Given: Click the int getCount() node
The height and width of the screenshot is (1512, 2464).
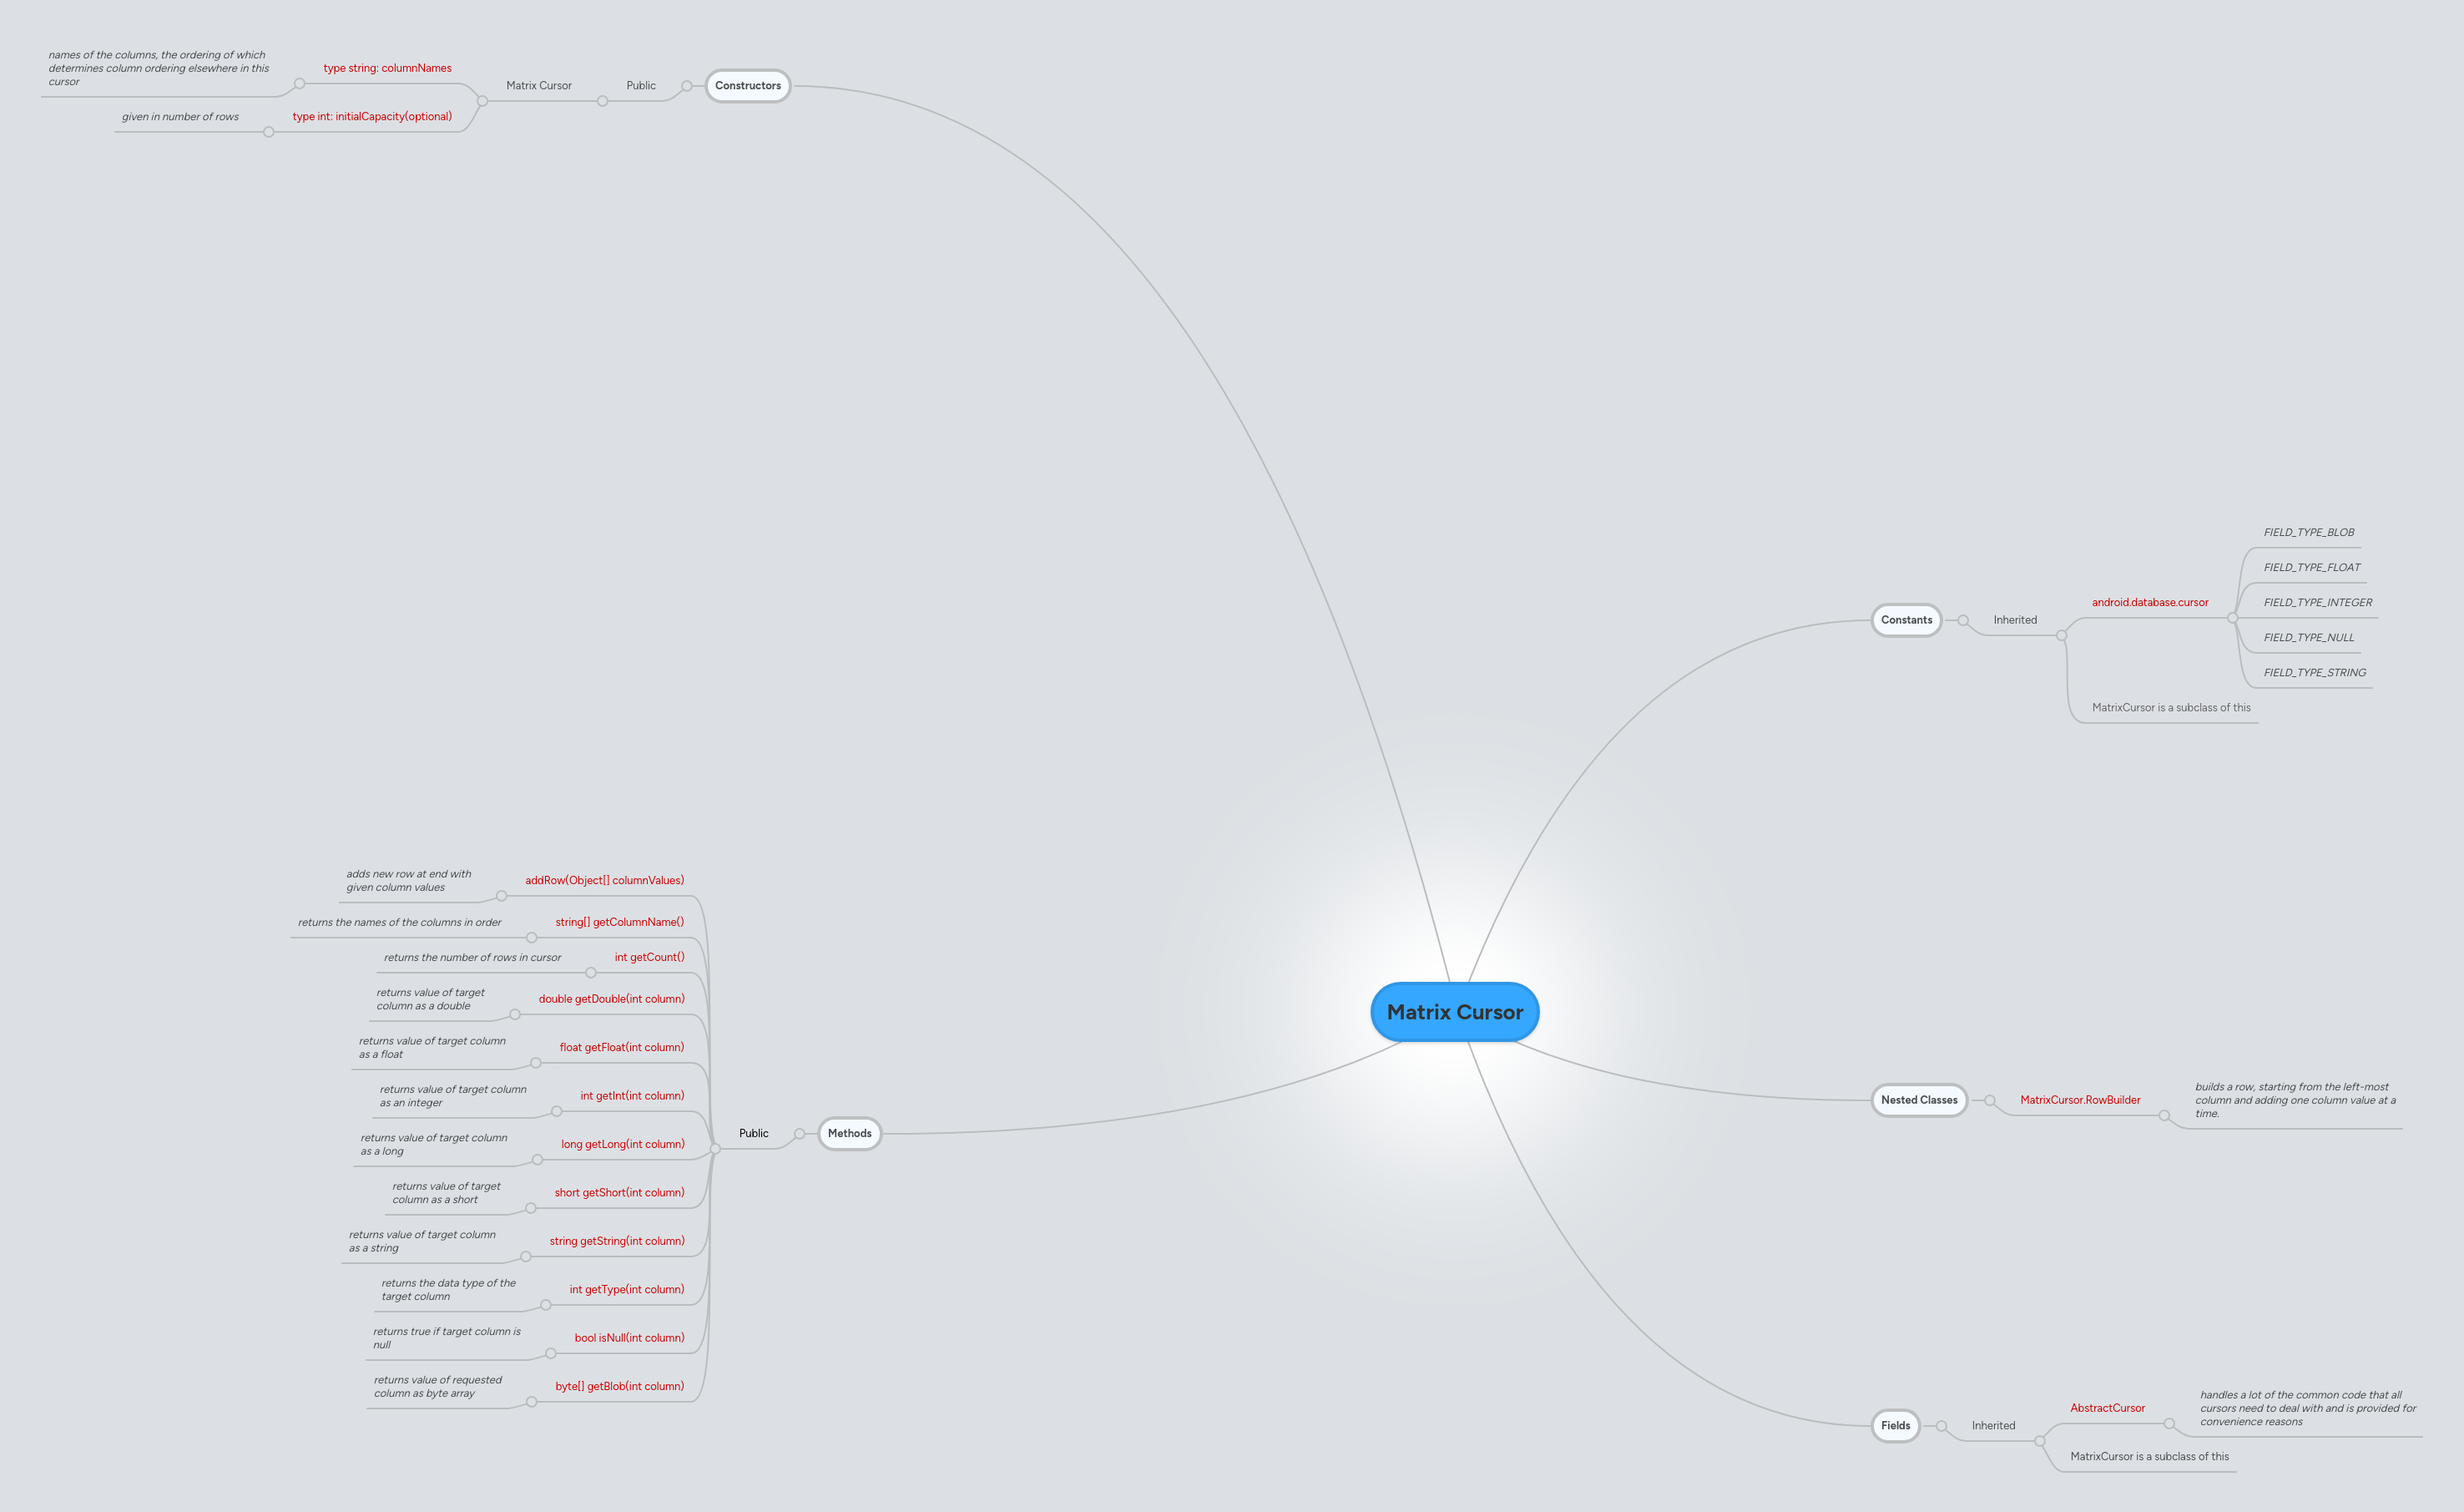Looking at the screenshot, I should click(x=649, y=957).
